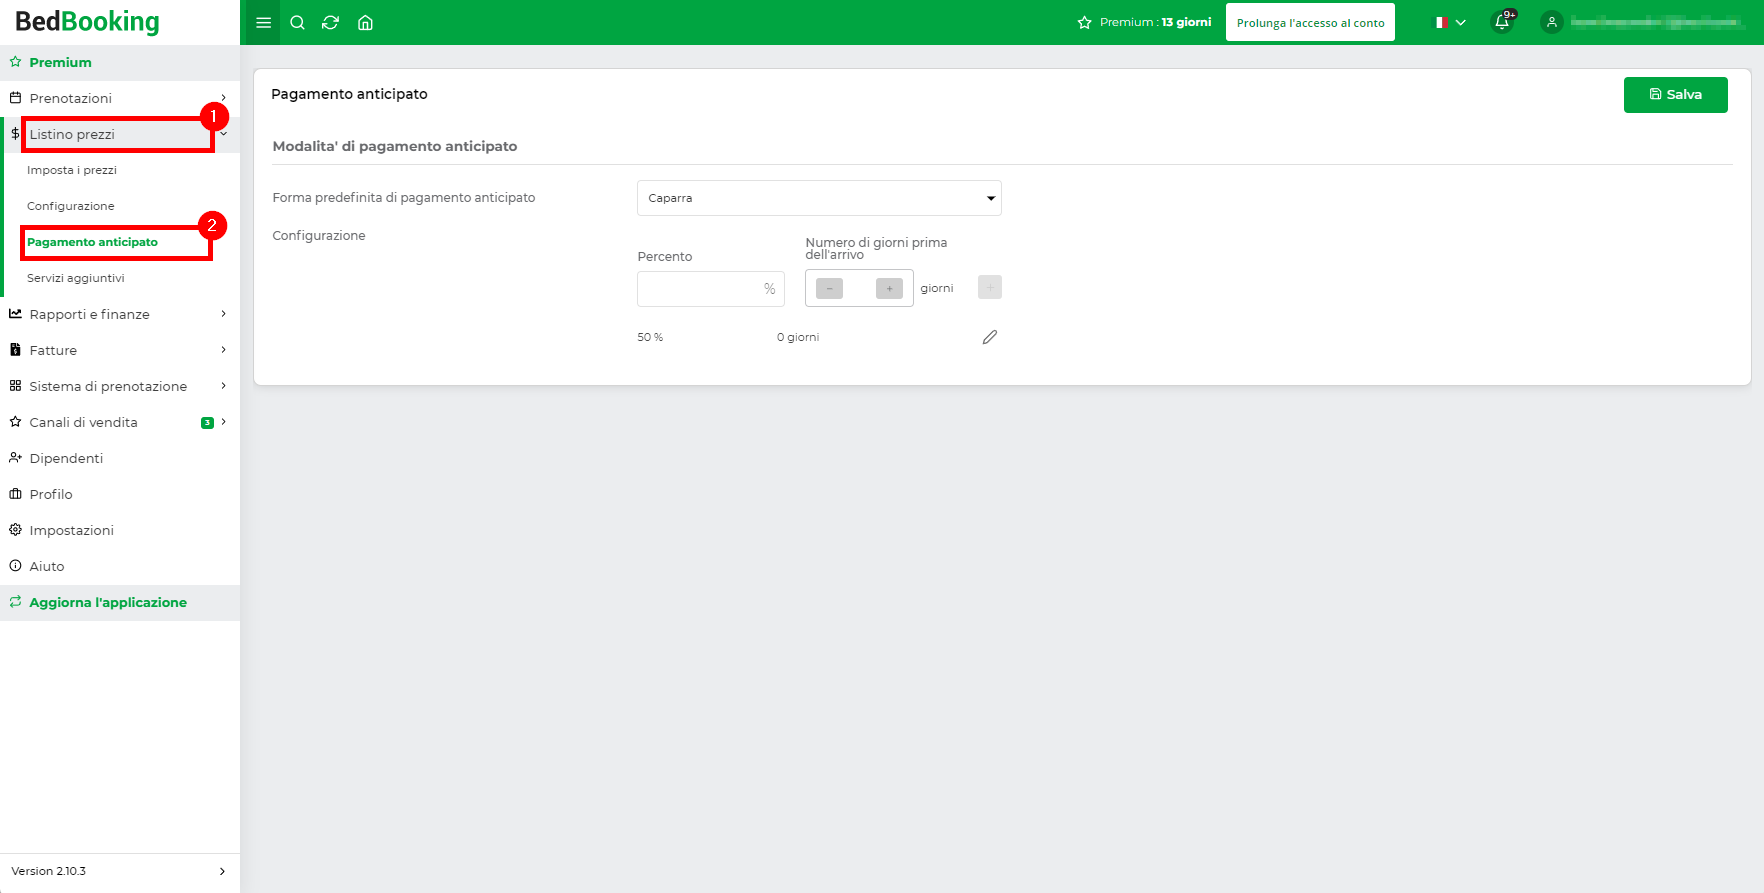Open the notifications bell
This screenshot has width=1764, height=893.
tap(1502, 22)
